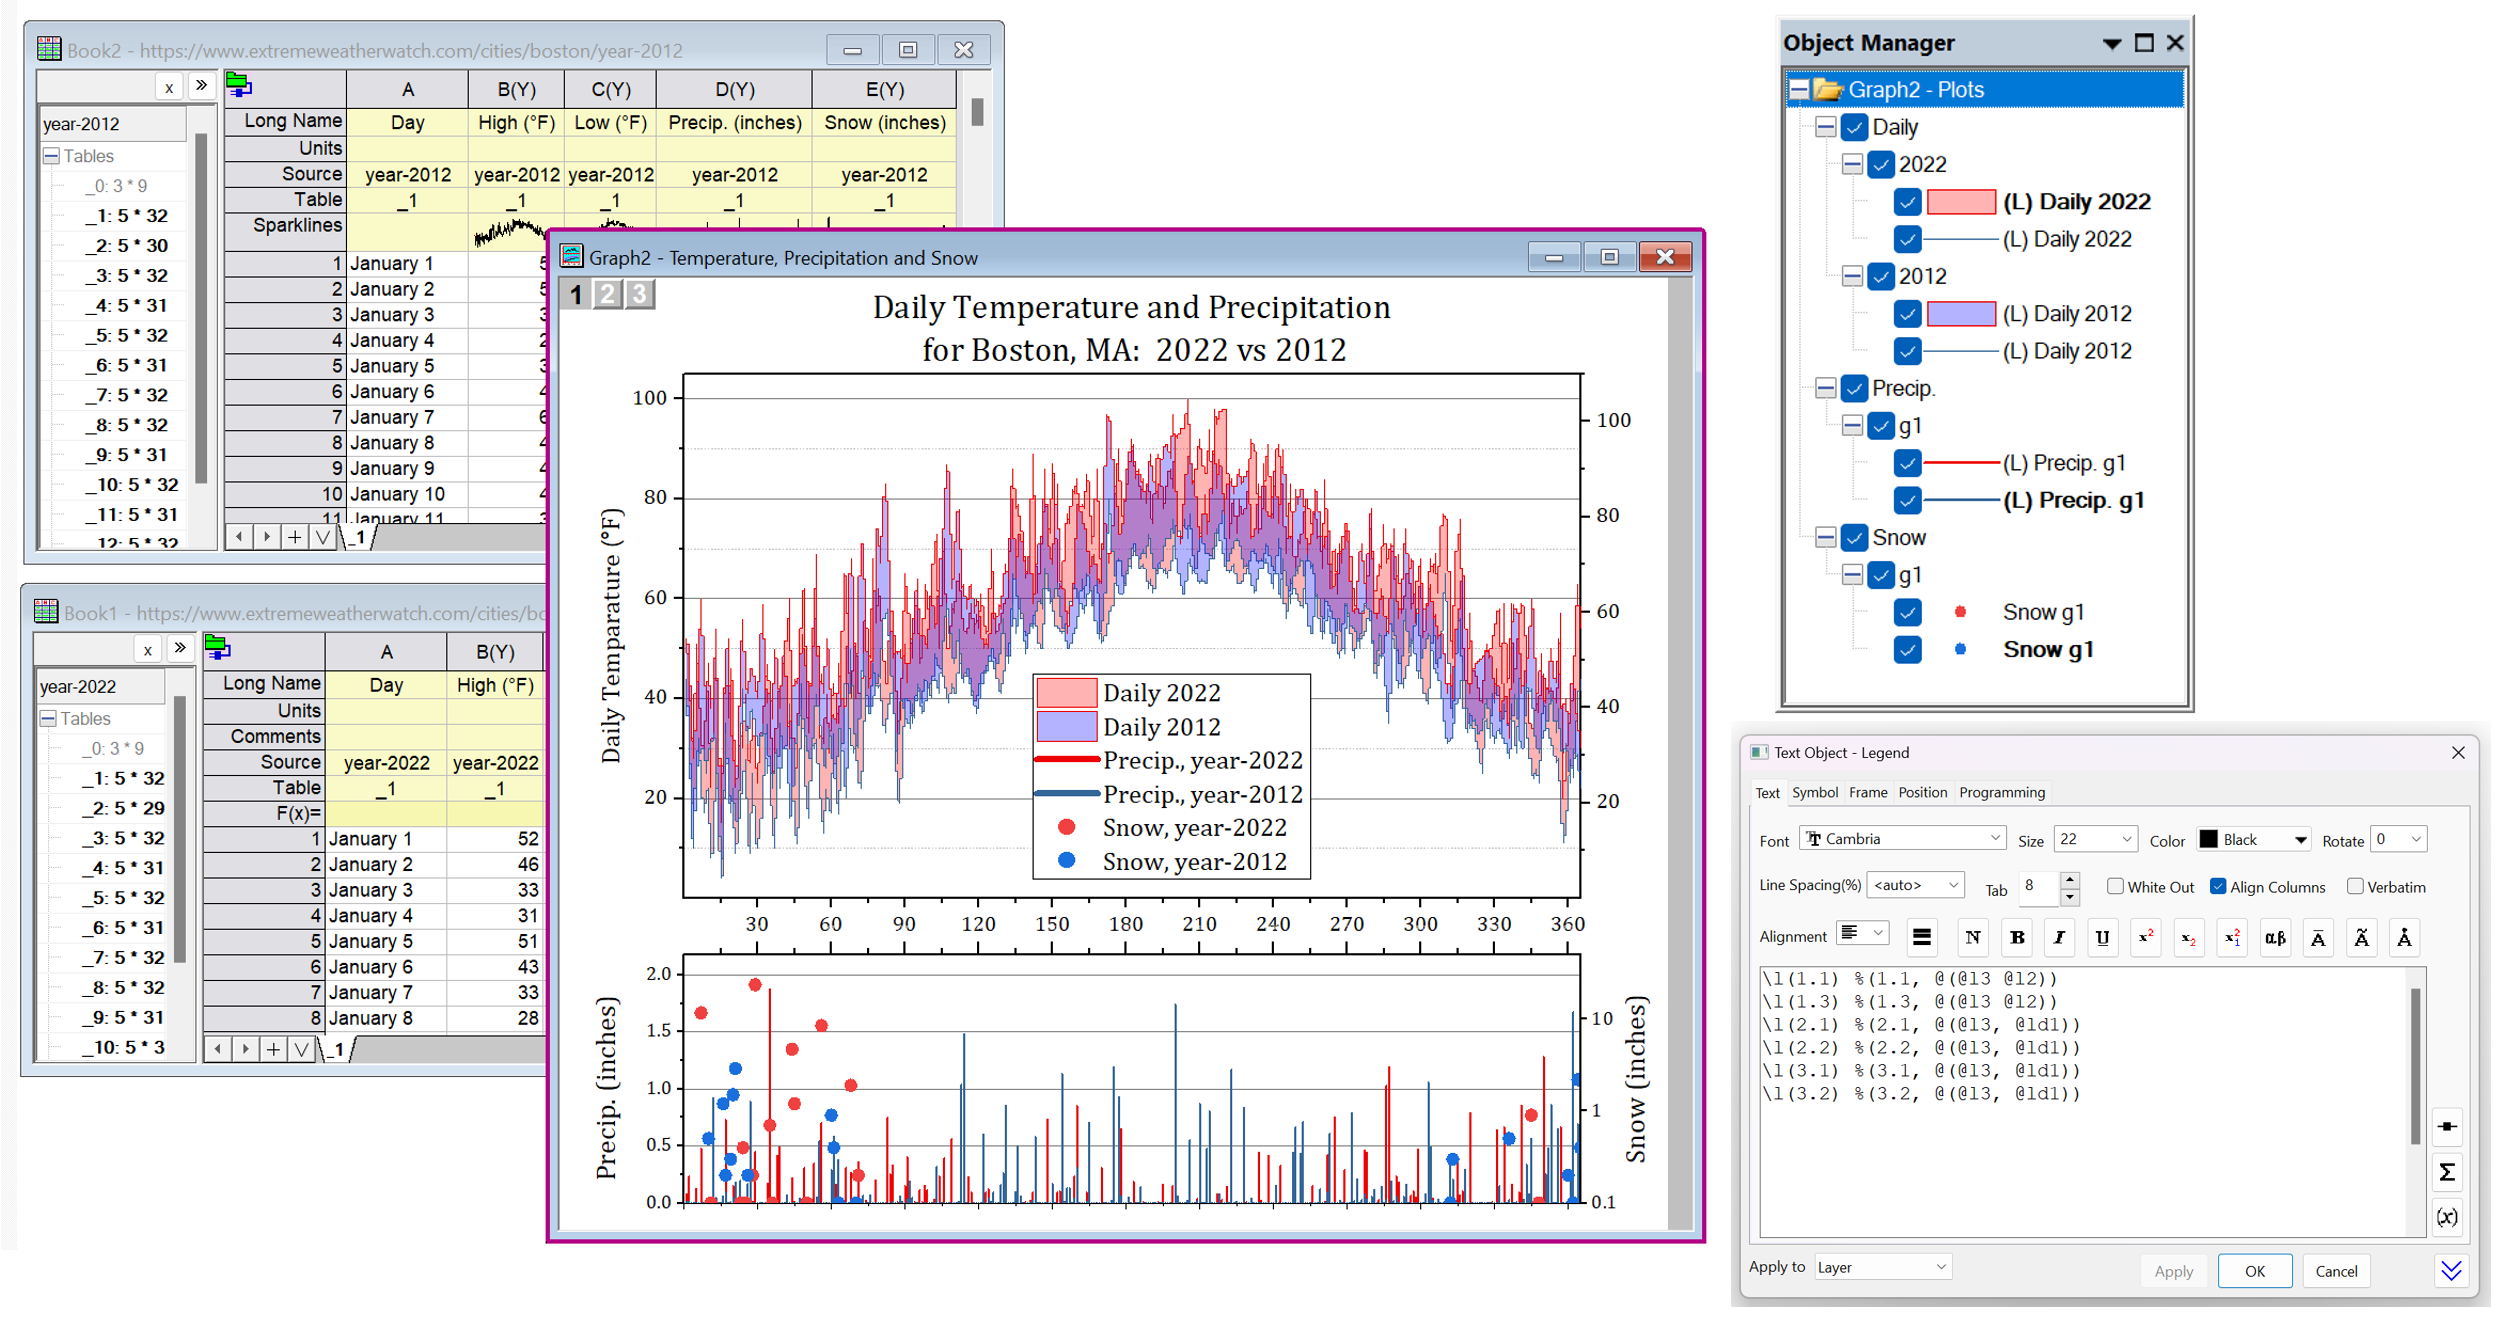Click the subscript x₂ button
This screenshot has height=1318, width=2500.
[2189, 938]
